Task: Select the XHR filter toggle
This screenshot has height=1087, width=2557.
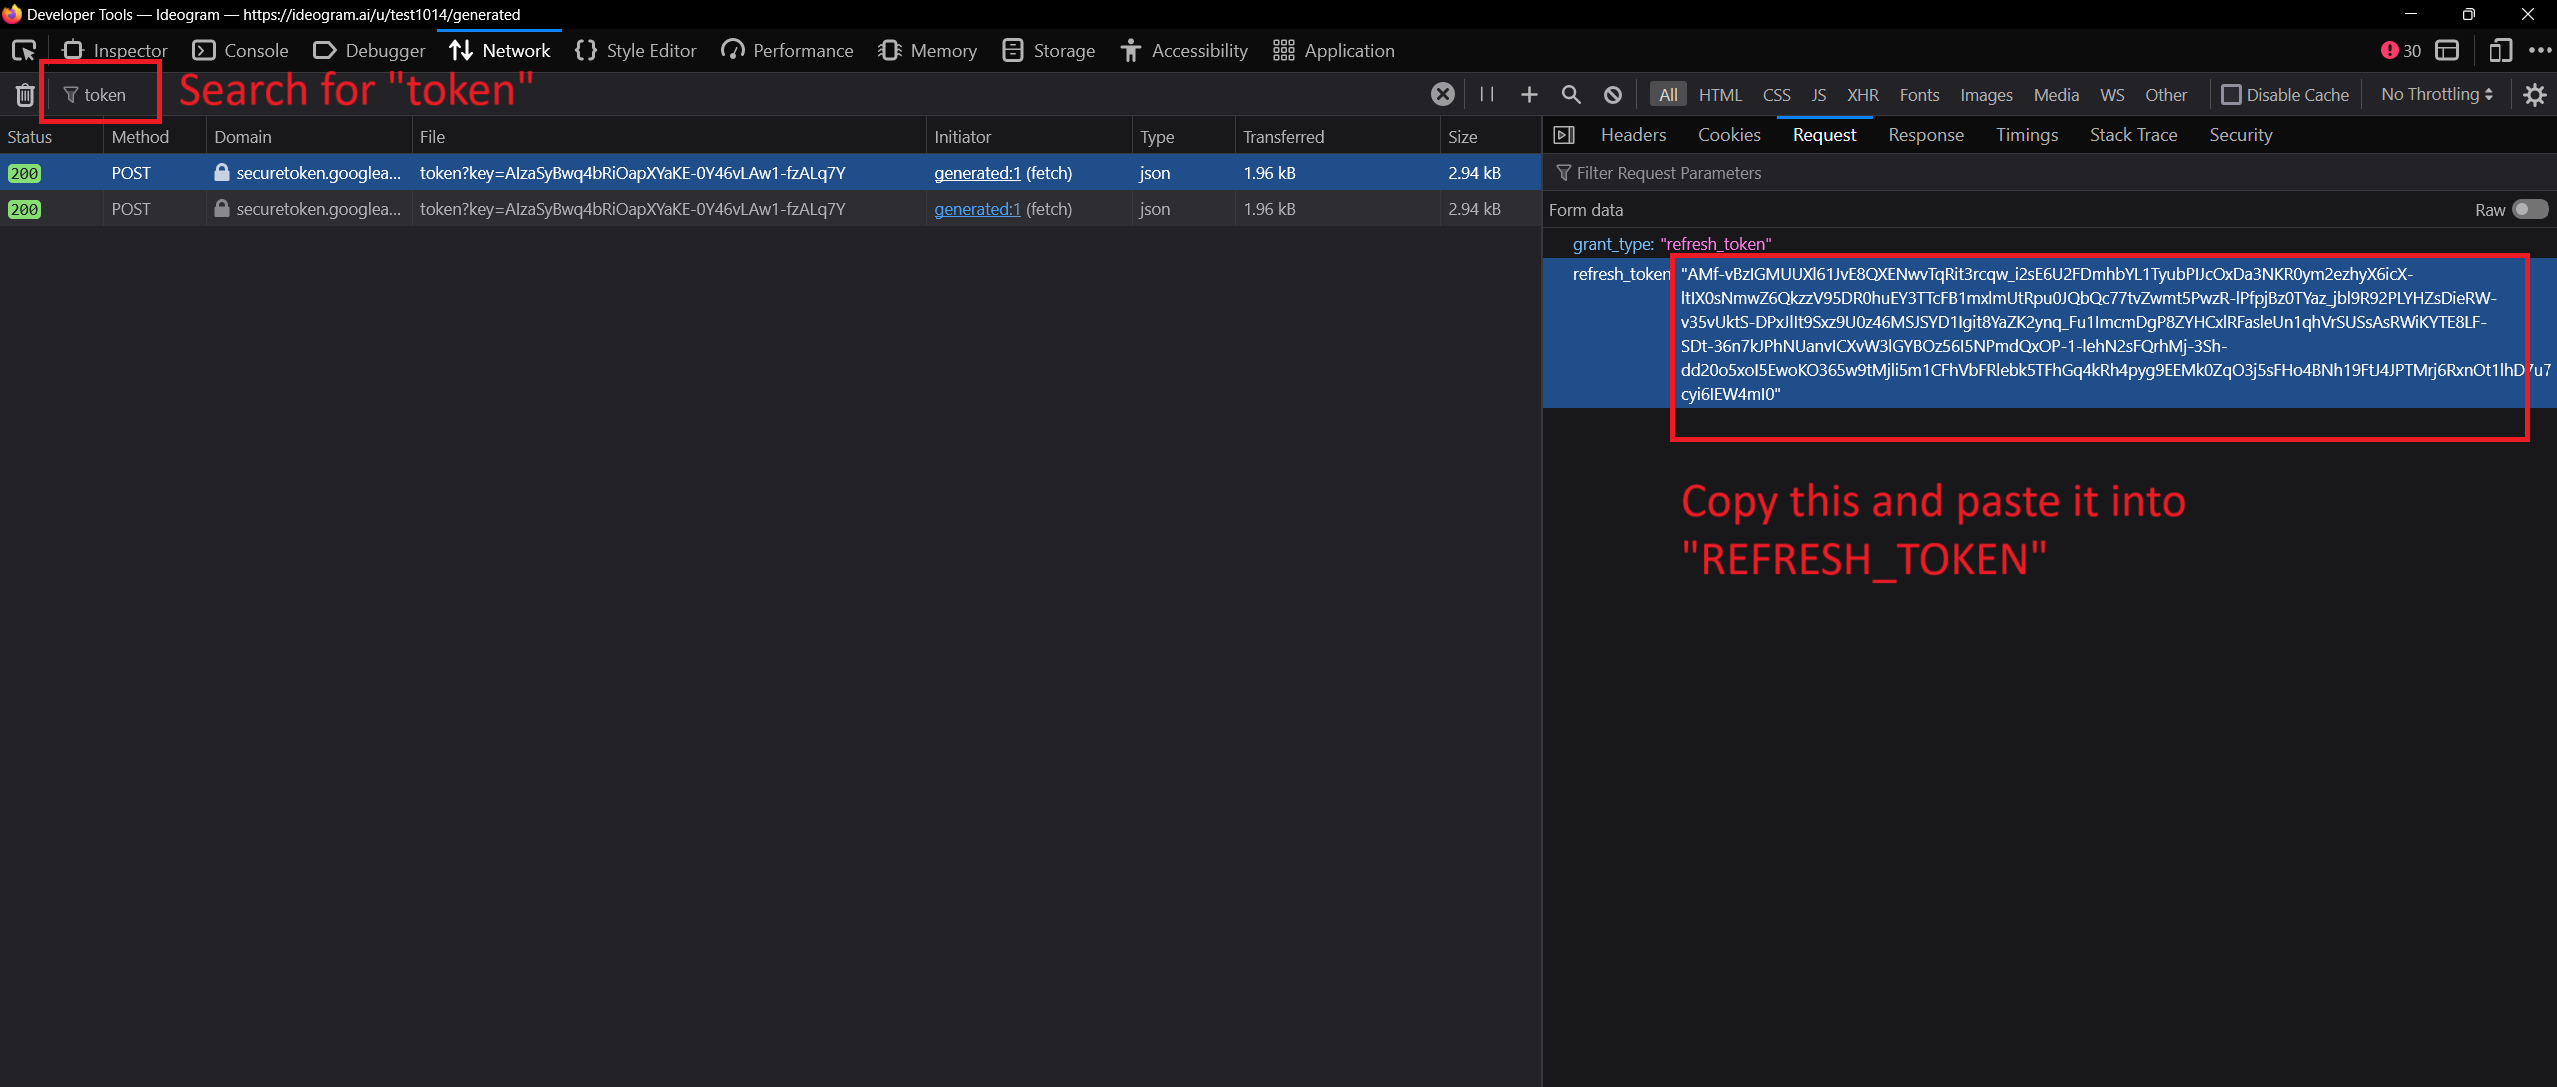Action: coord(1862,95)
